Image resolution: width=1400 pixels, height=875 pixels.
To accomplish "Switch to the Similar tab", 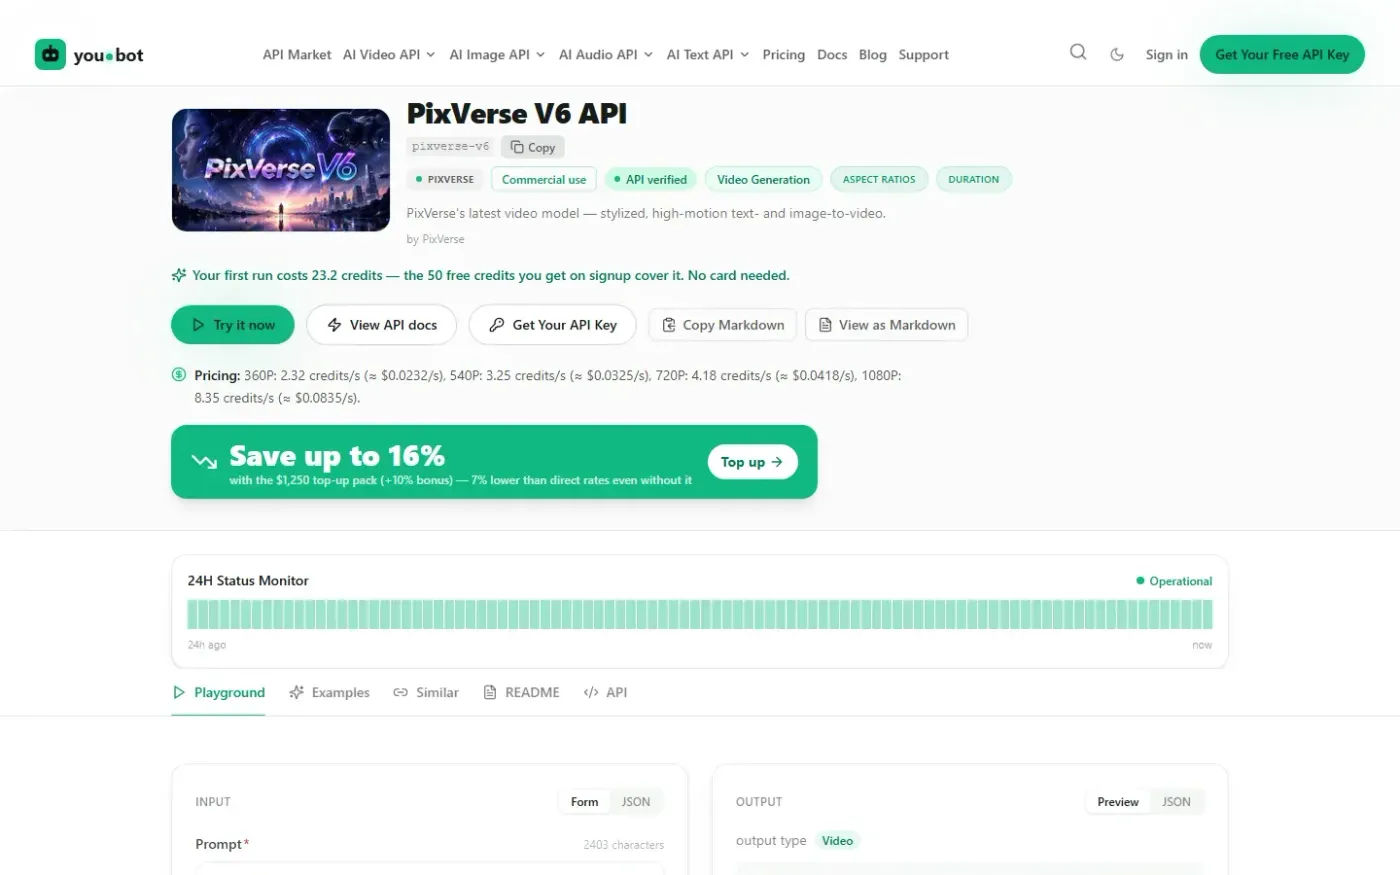I will click(x=426, y=692).
